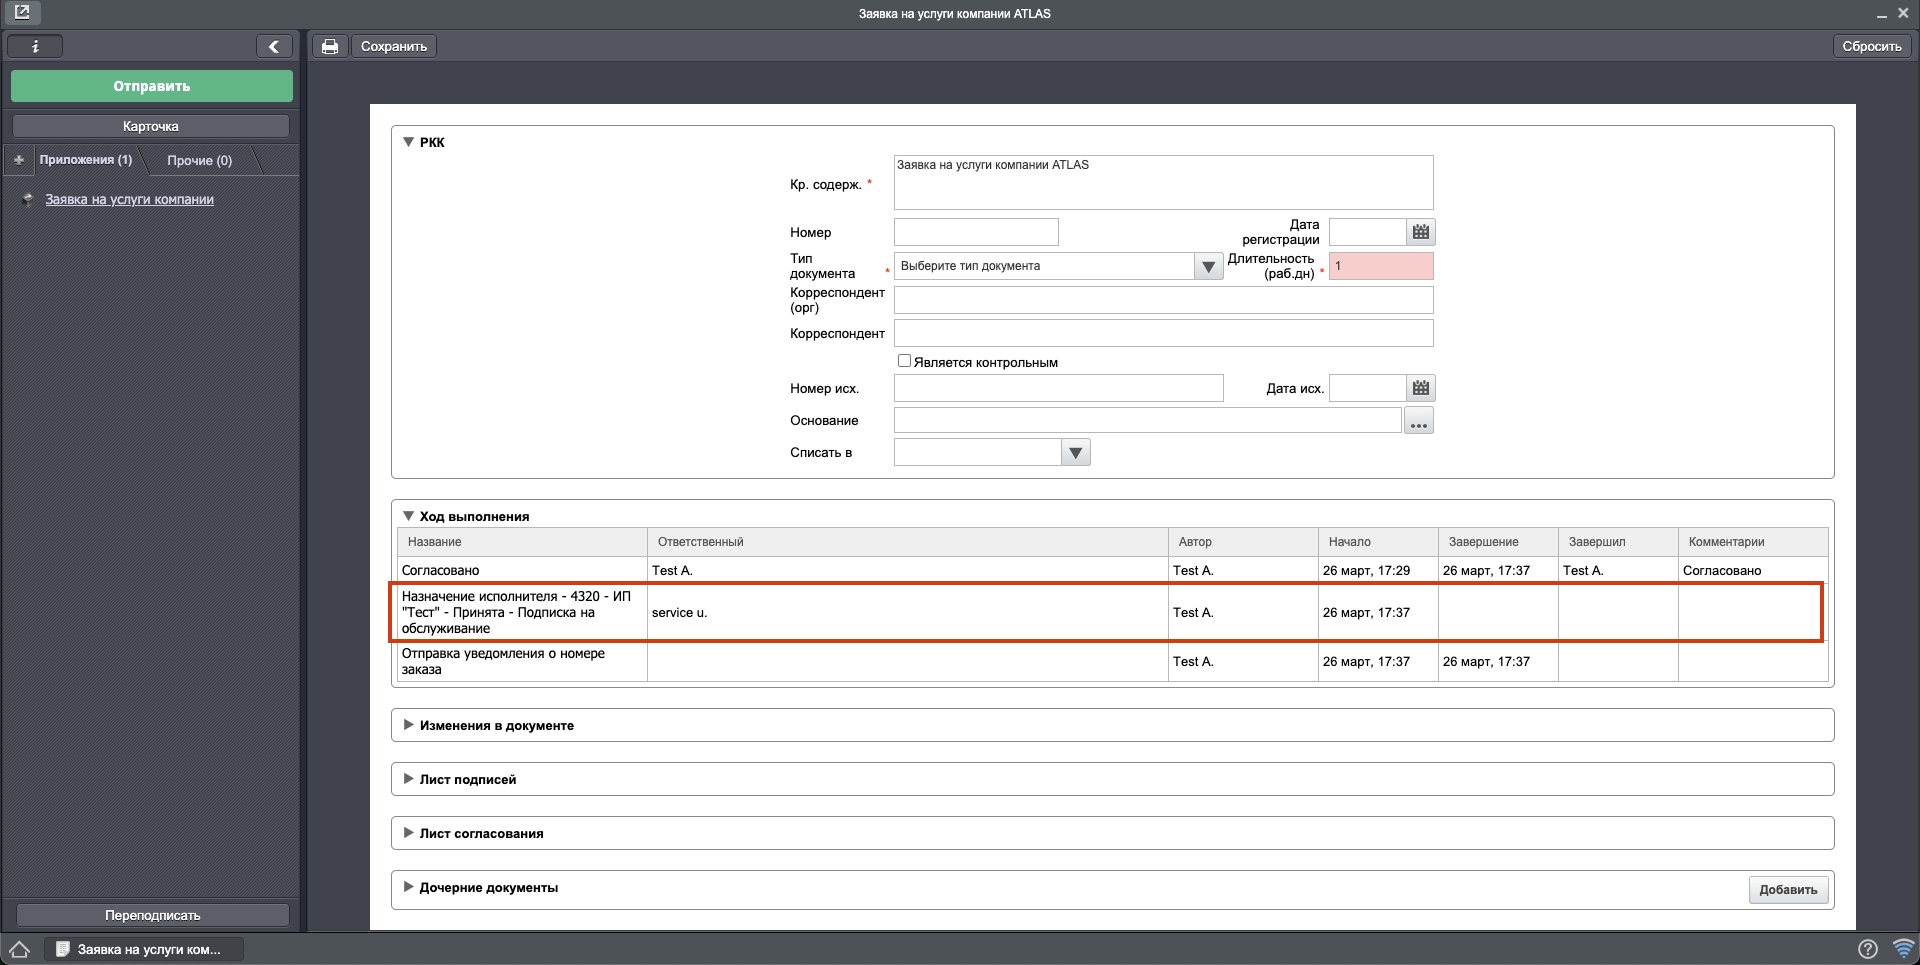Click ellipsis button next to Основание
The image size is (1920, 965).
pyautogui.click(x=1418, y=421)
